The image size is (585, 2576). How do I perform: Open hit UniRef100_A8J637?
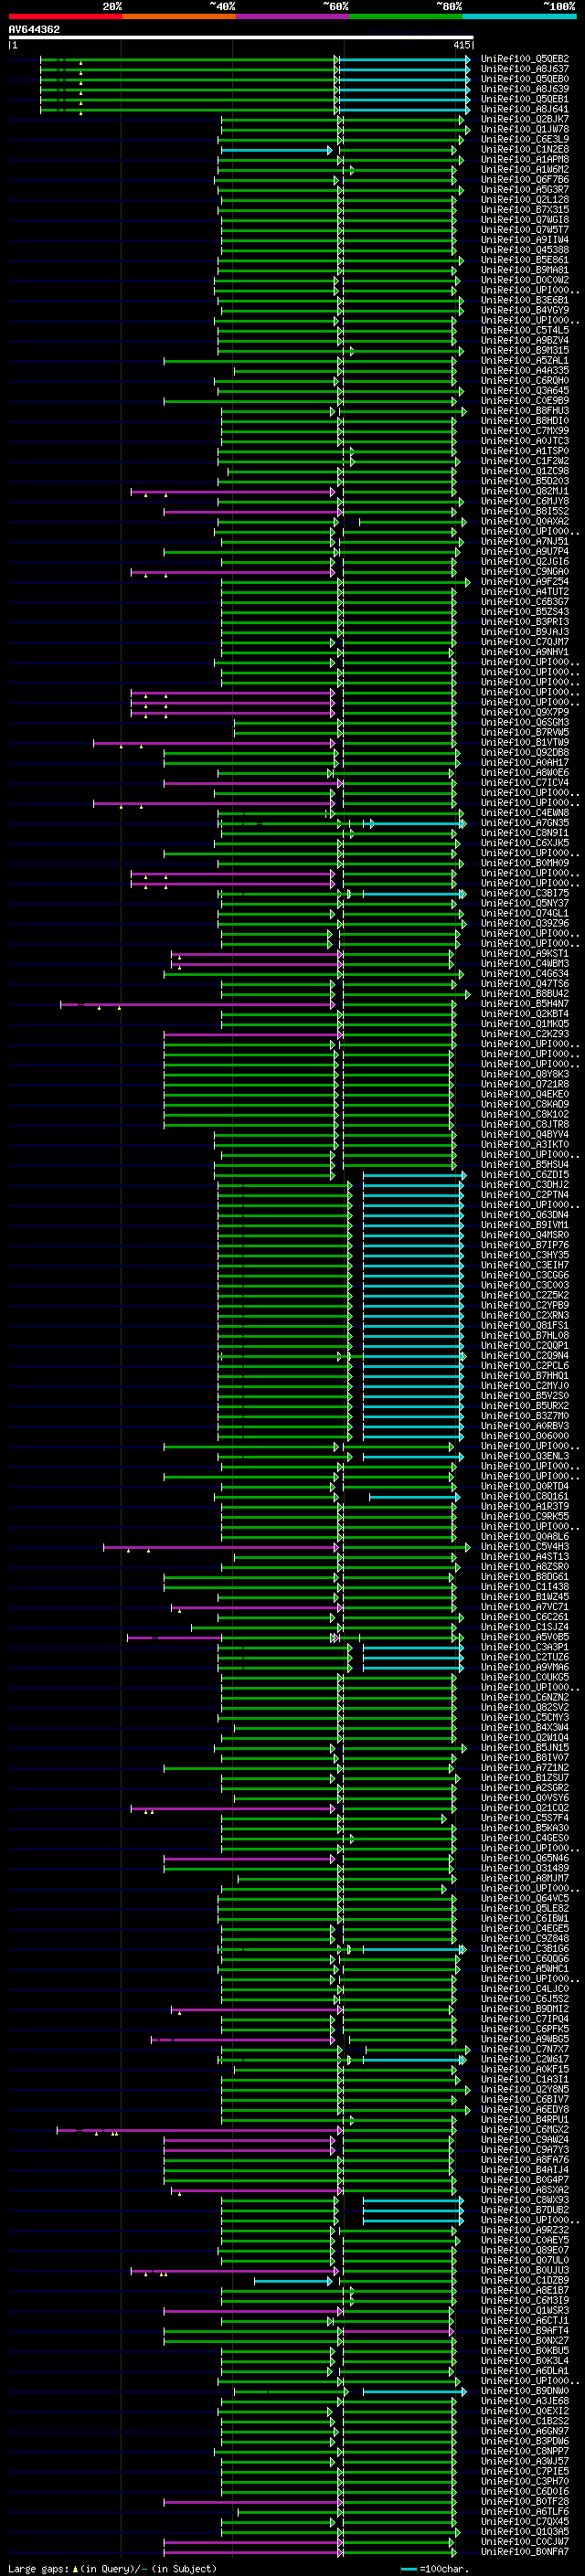click(x=525, y=70)
